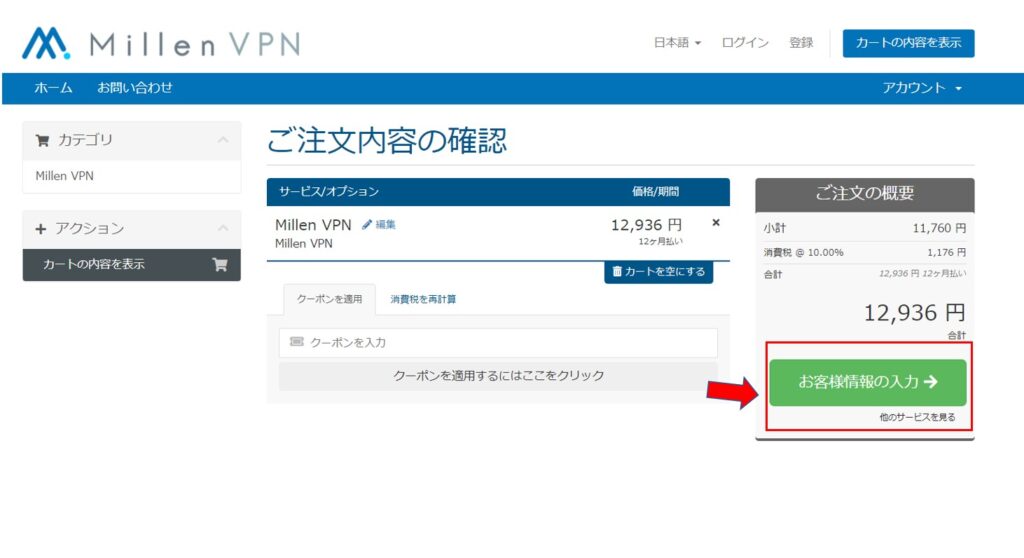Click the 他のサービスを見る link

917,417
